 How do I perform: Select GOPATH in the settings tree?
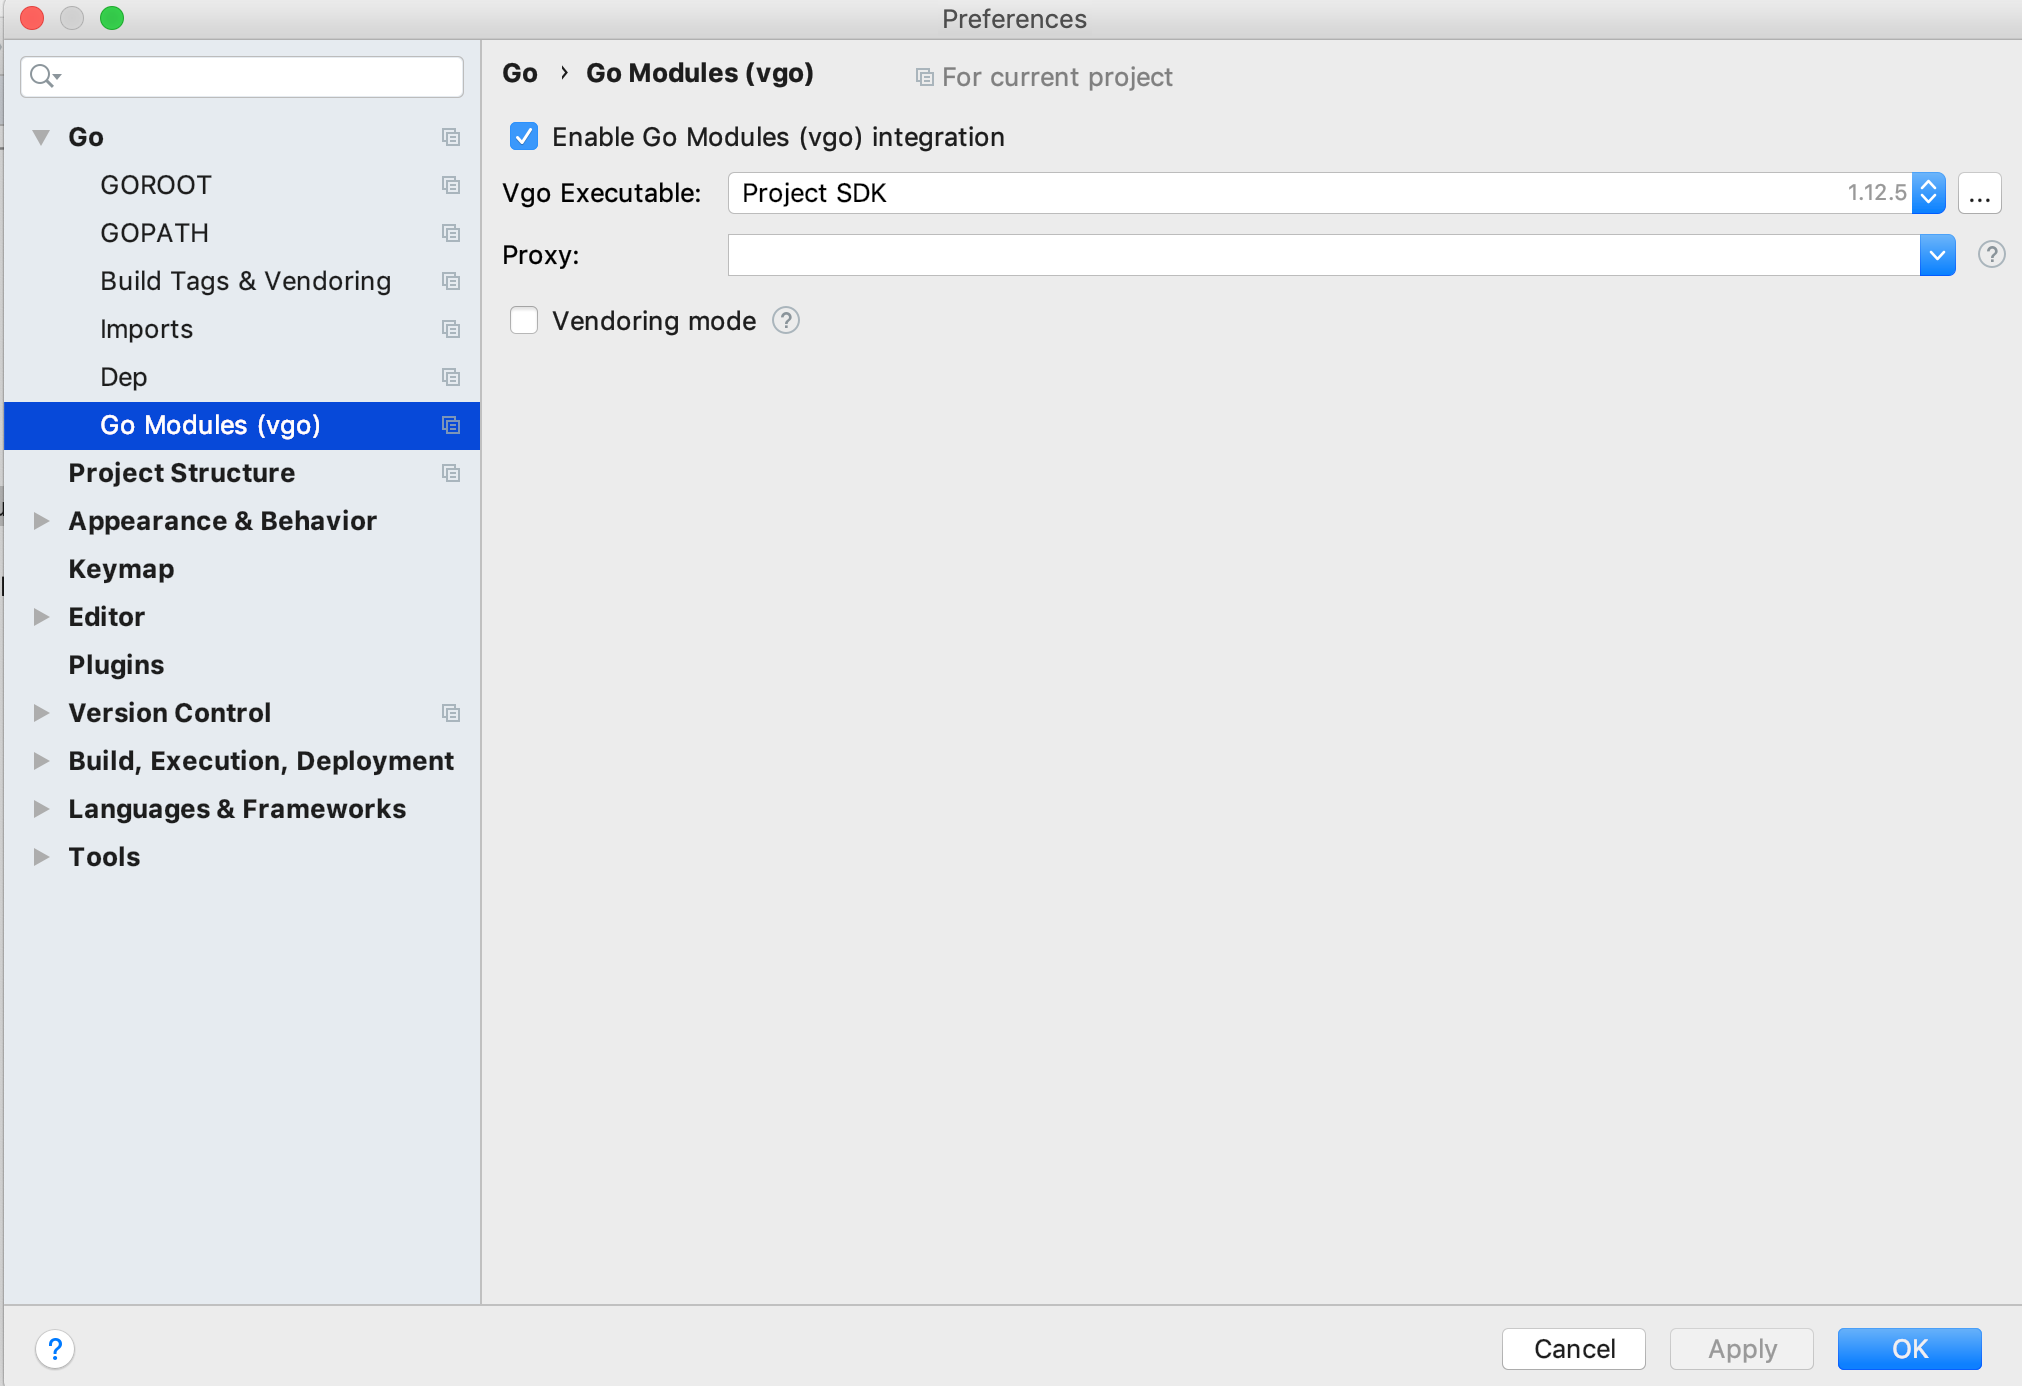[154, 232]
